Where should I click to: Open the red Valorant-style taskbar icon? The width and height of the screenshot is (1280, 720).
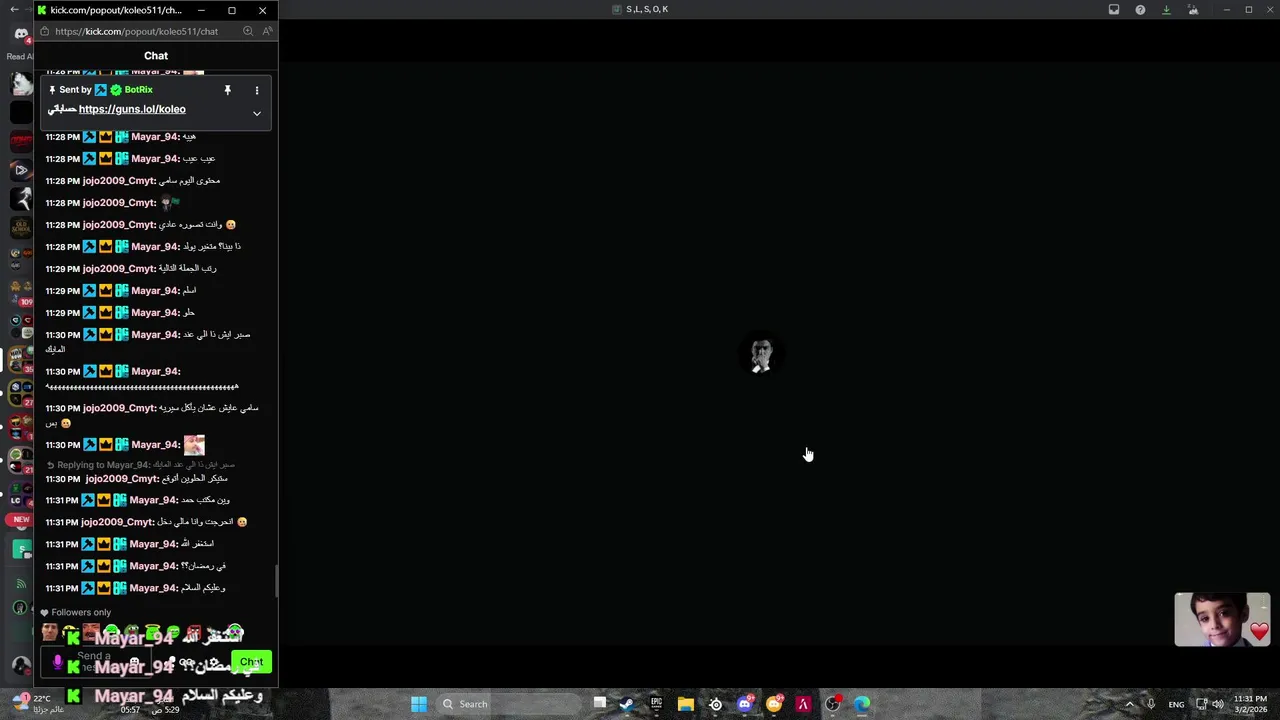803,704
